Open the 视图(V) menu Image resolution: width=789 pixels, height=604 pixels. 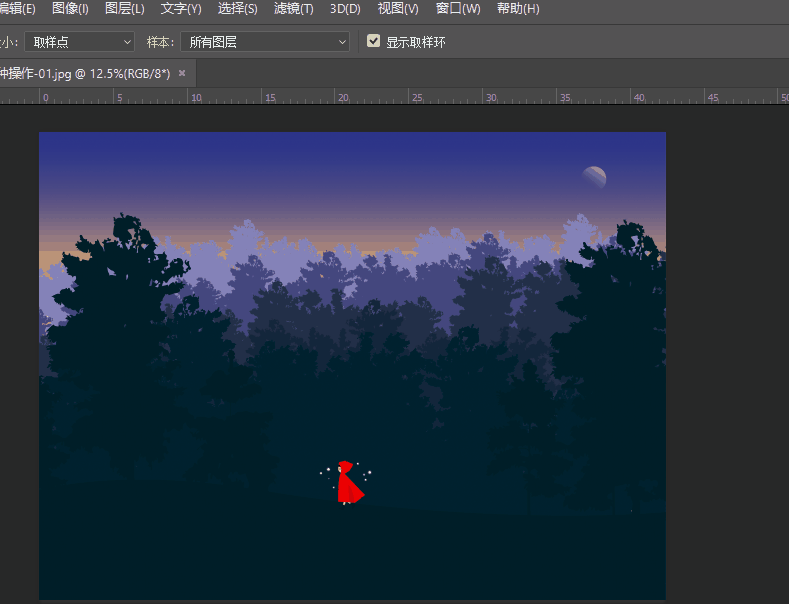[x=398, y=9]
